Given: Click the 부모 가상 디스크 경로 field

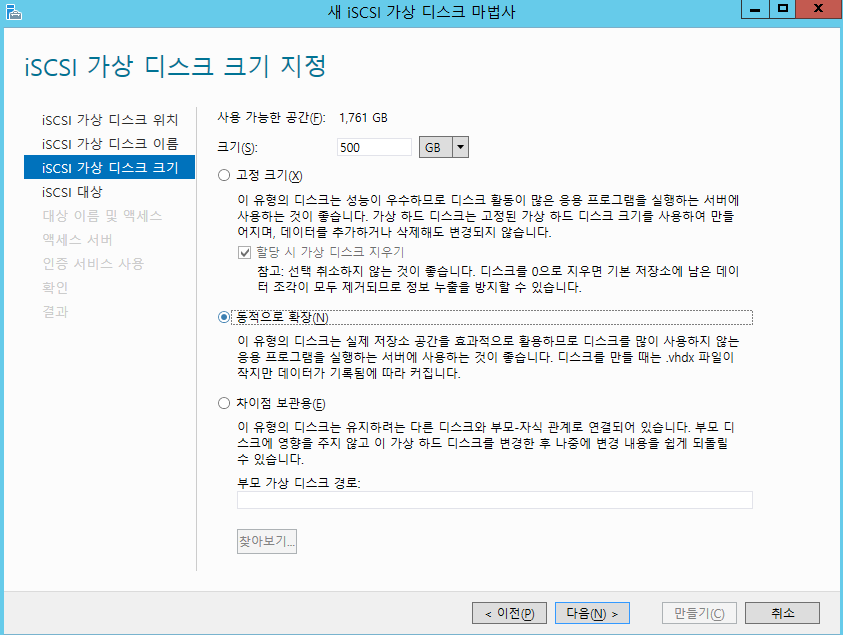Looking at the screenshot, I should coord(494,501).
